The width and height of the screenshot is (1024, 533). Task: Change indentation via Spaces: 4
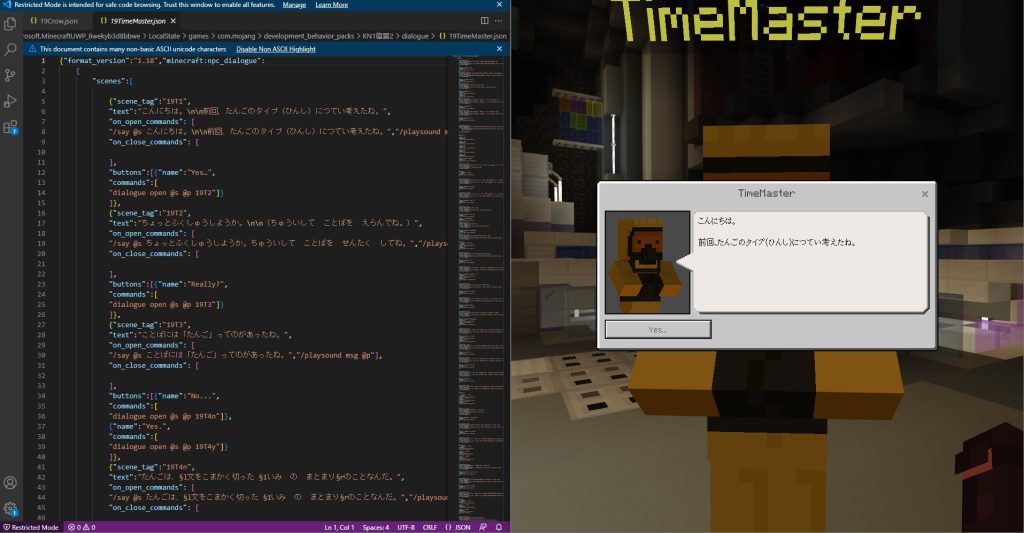coord(376,527)
